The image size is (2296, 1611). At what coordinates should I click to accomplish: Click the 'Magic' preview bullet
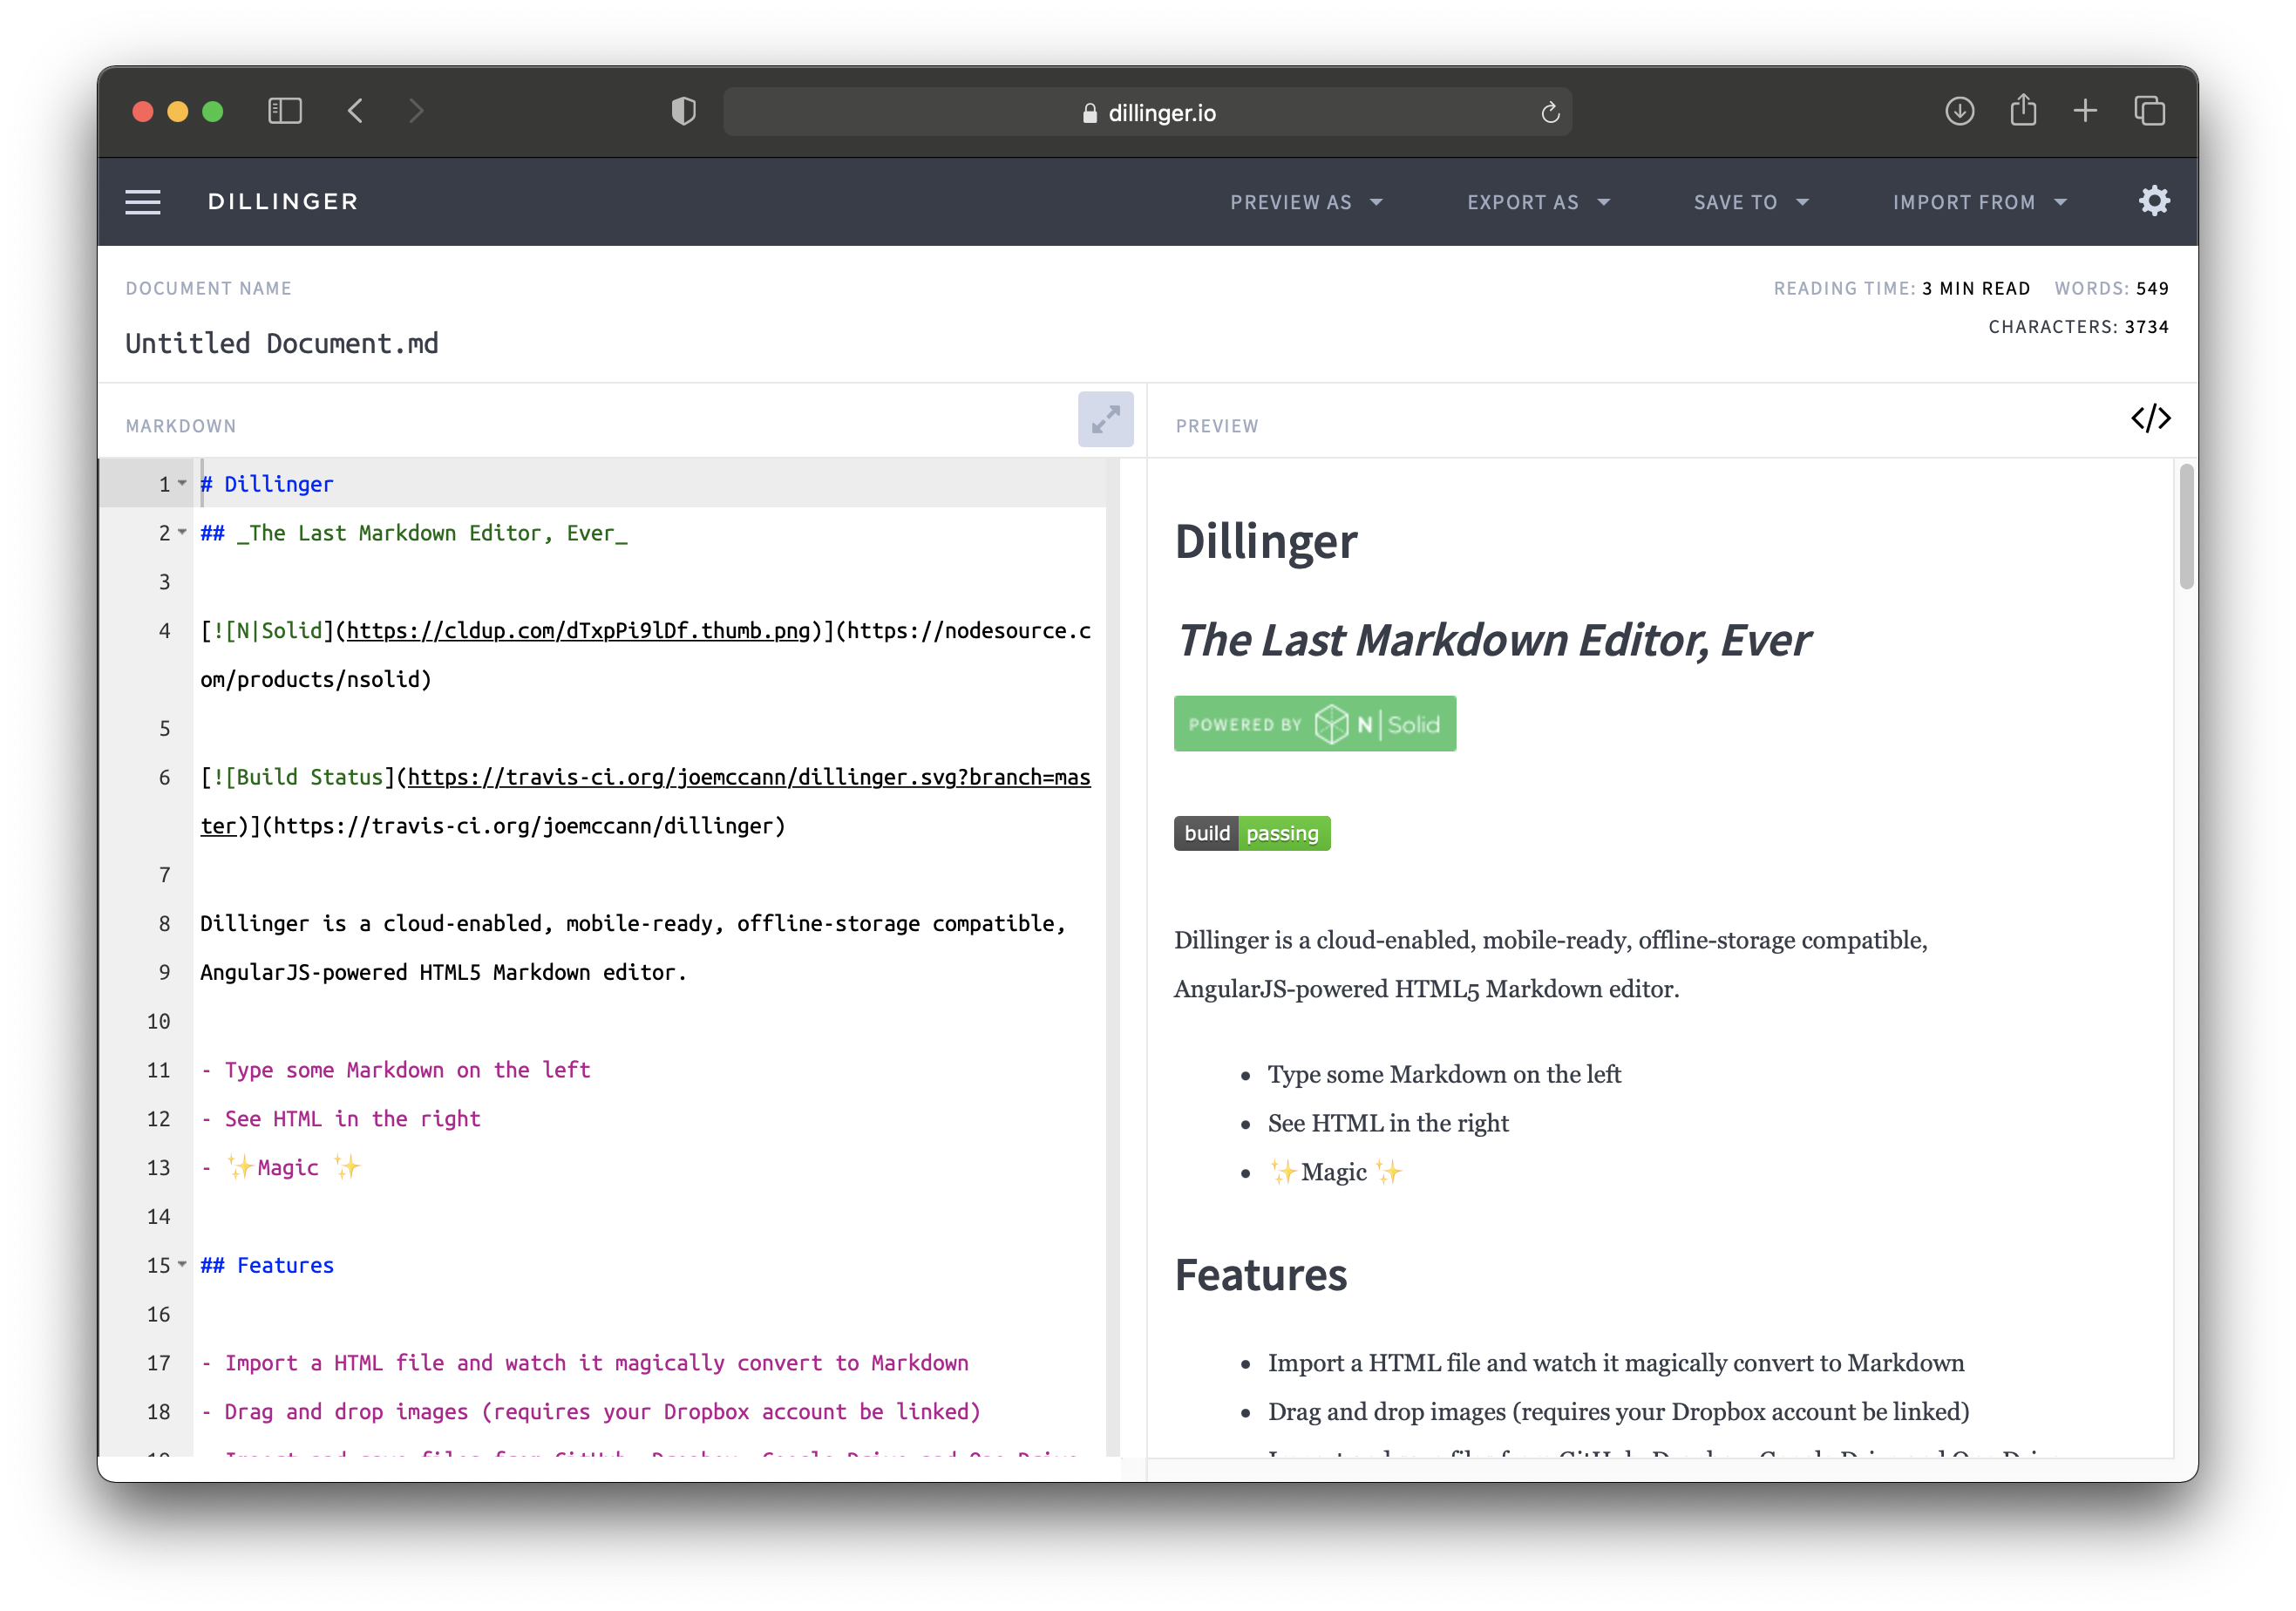pos(1335,1172)
